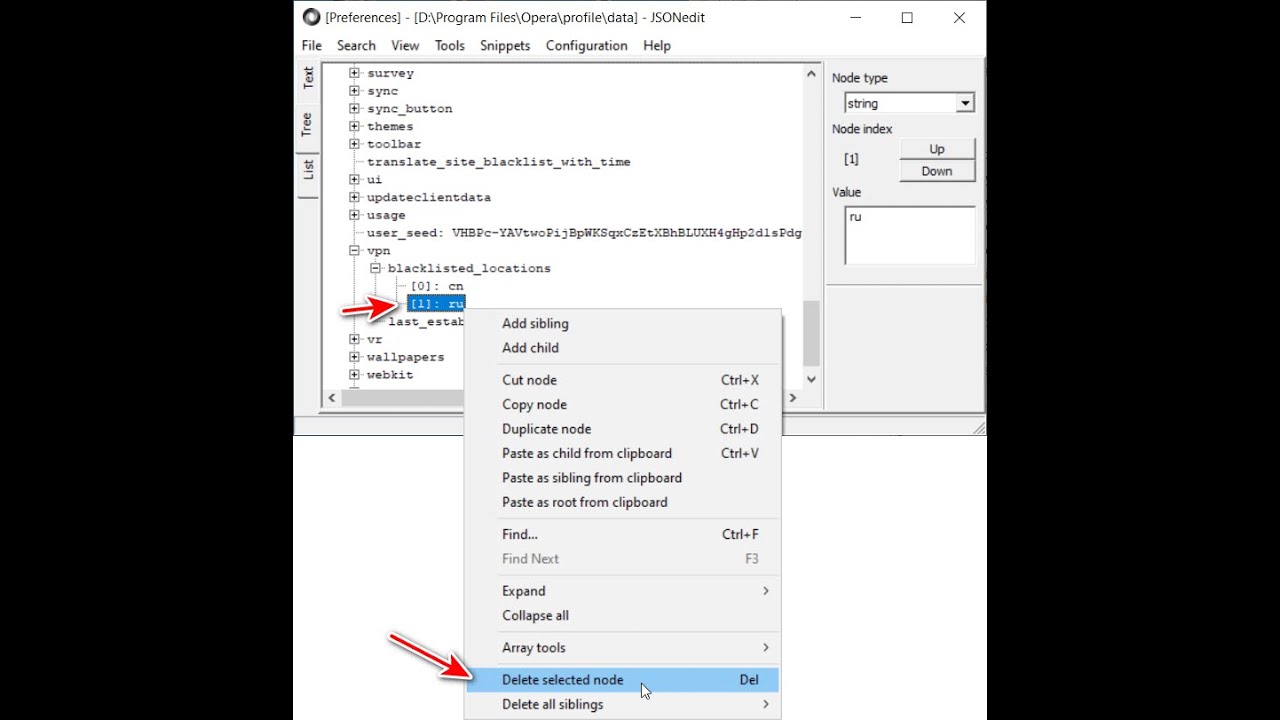The height and width of the screenshot is (720, 1280).
Task: Collapse the blacklisted_locations node
Action: point(375,268)
